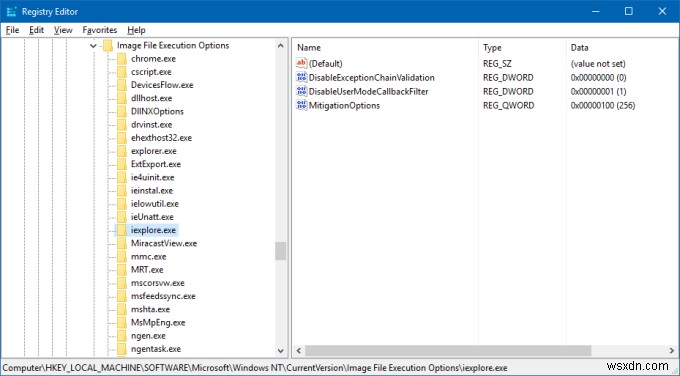Click the tree scroll up arrow
The height and width of the screenshot is (376, 680).
point(281,46)
